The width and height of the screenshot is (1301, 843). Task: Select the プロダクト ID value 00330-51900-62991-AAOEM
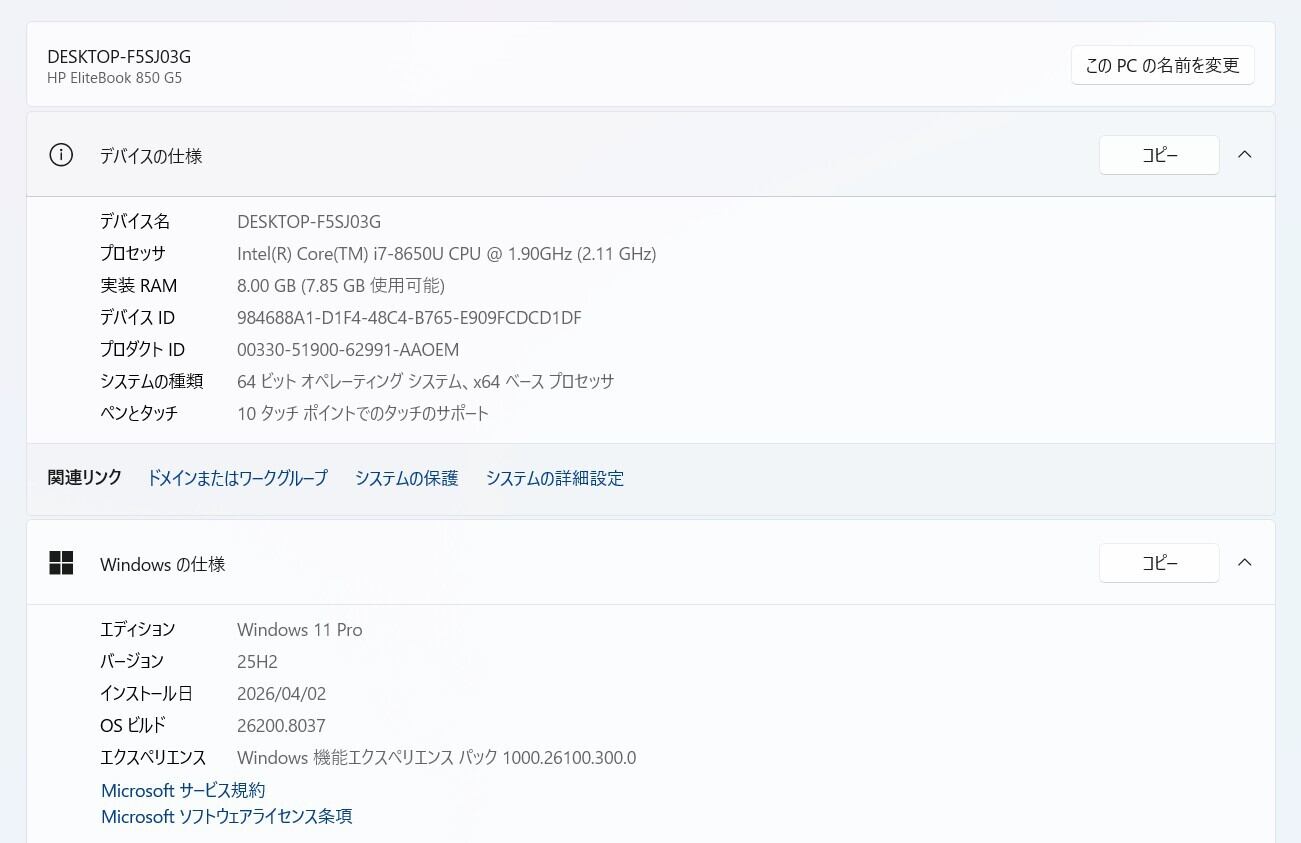tap(348, 350)
